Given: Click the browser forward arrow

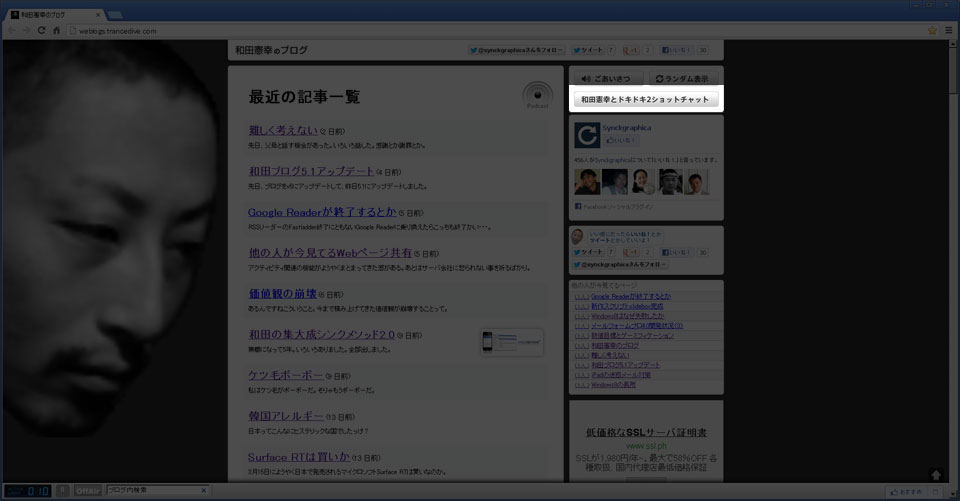Looking at the screenshot, I should 26,30.
